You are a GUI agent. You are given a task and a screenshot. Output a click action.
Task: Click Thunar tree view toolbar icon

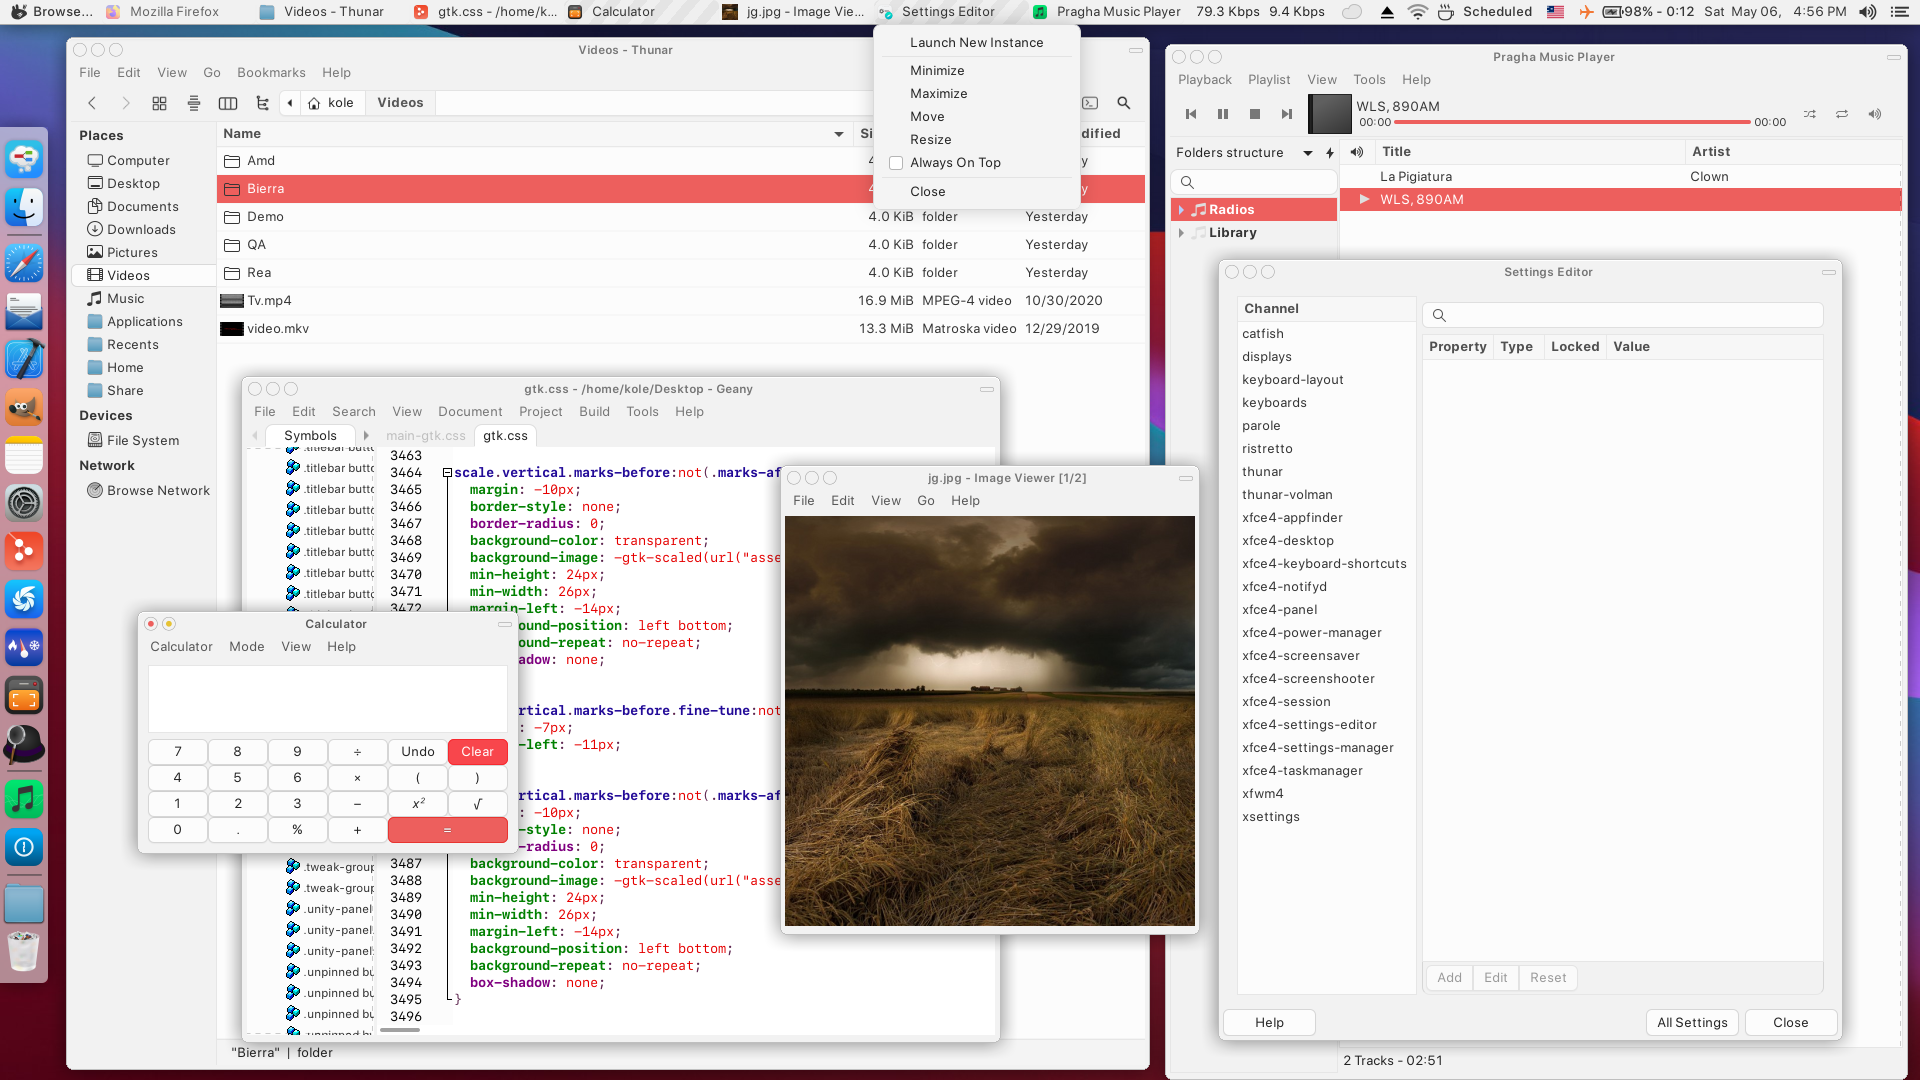(262, 103)
